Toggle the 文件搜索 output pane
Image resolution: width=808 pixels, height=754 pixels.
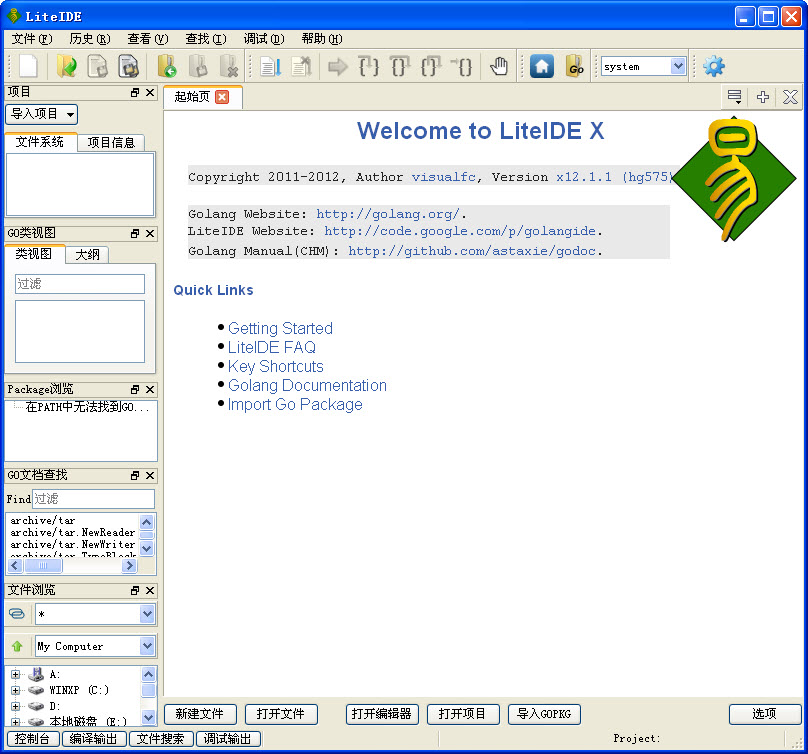coord(161,739)
